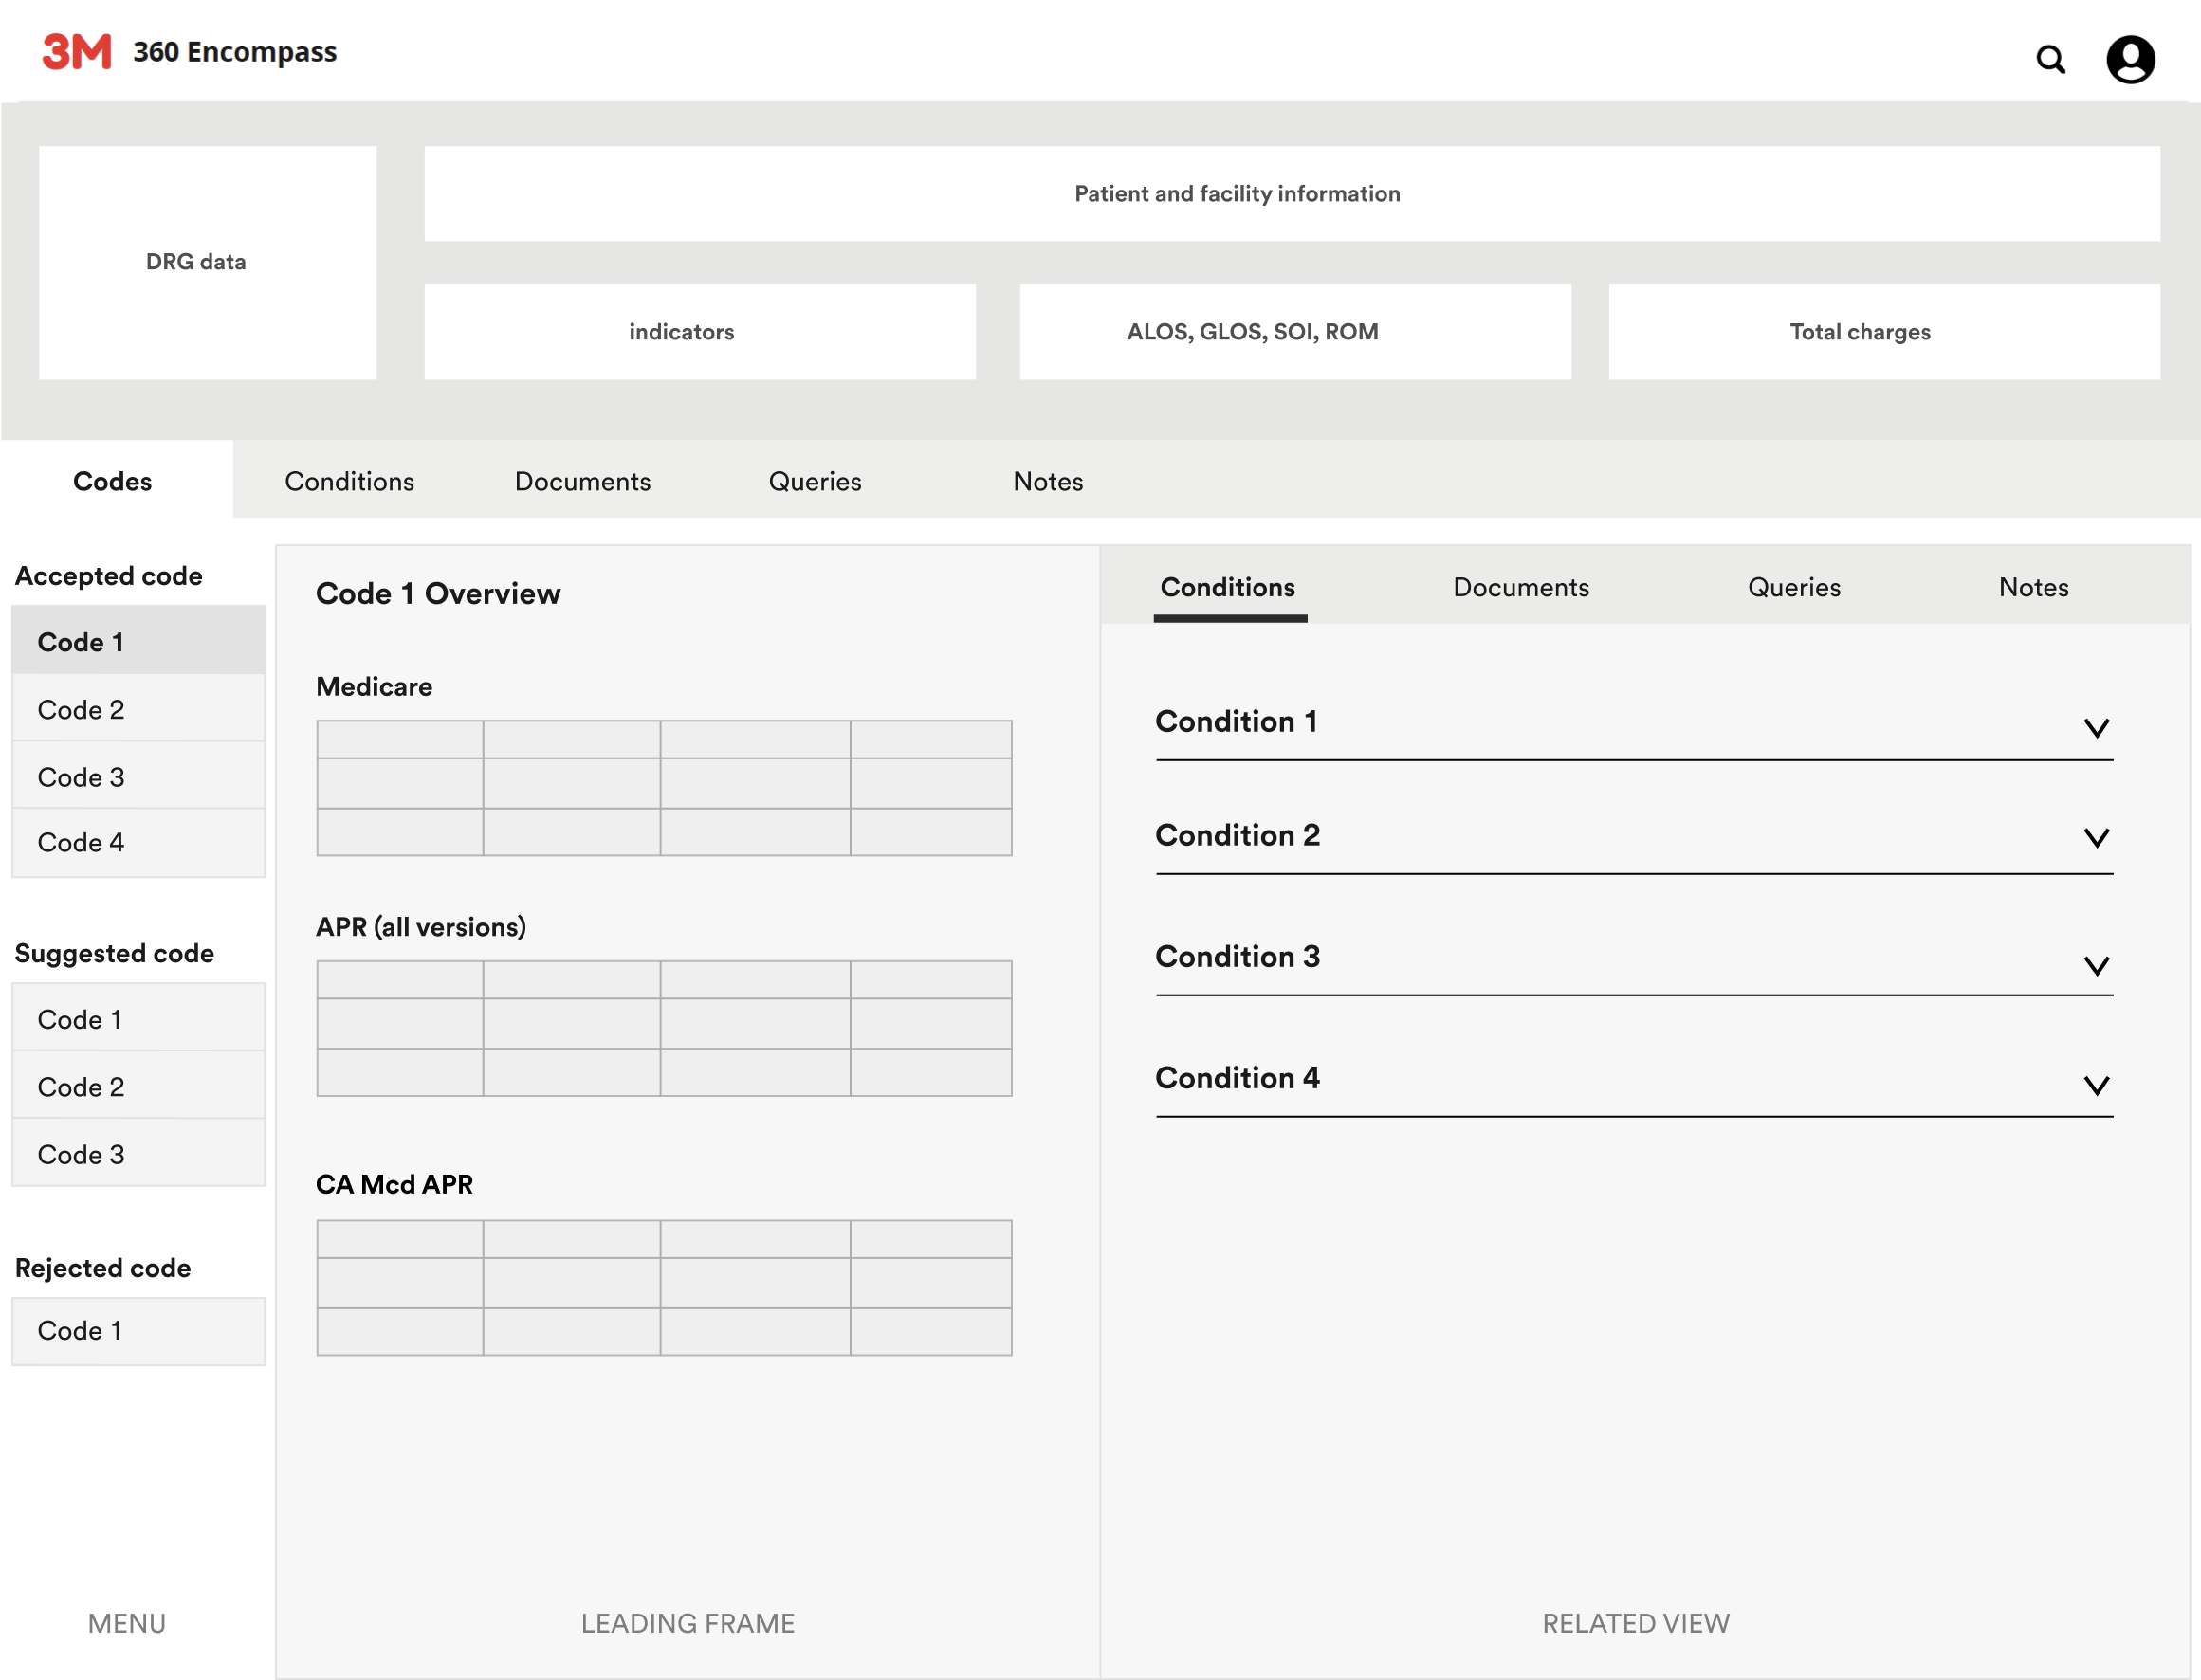Open the main Queries tab
The image size is (2201, 1680).
tap(814, 482)
